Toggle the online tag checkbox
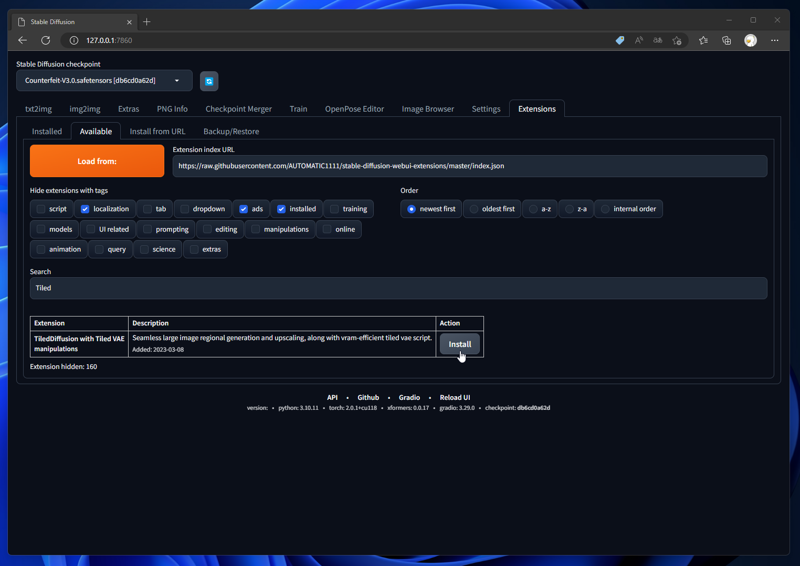This screenshot has width=800, height=566. [327, 229]
